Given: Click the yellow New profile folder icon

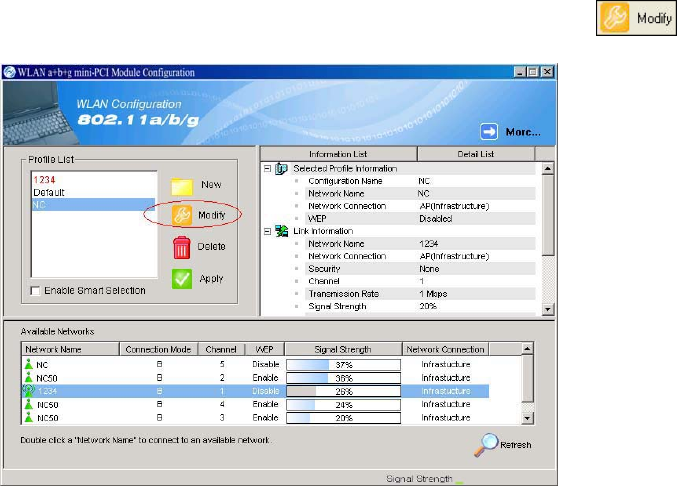Looking at the screenshot, I should [182, 186].
